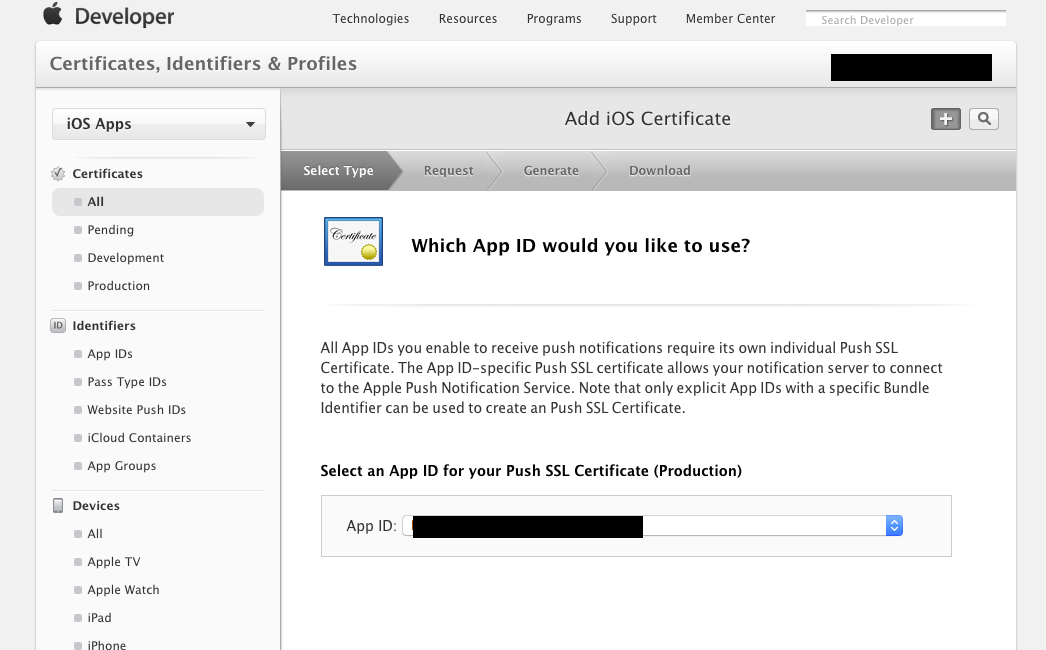
Task: Select Production certificates in sidebar
Action: pyautogui.click(x=118, y=286)
